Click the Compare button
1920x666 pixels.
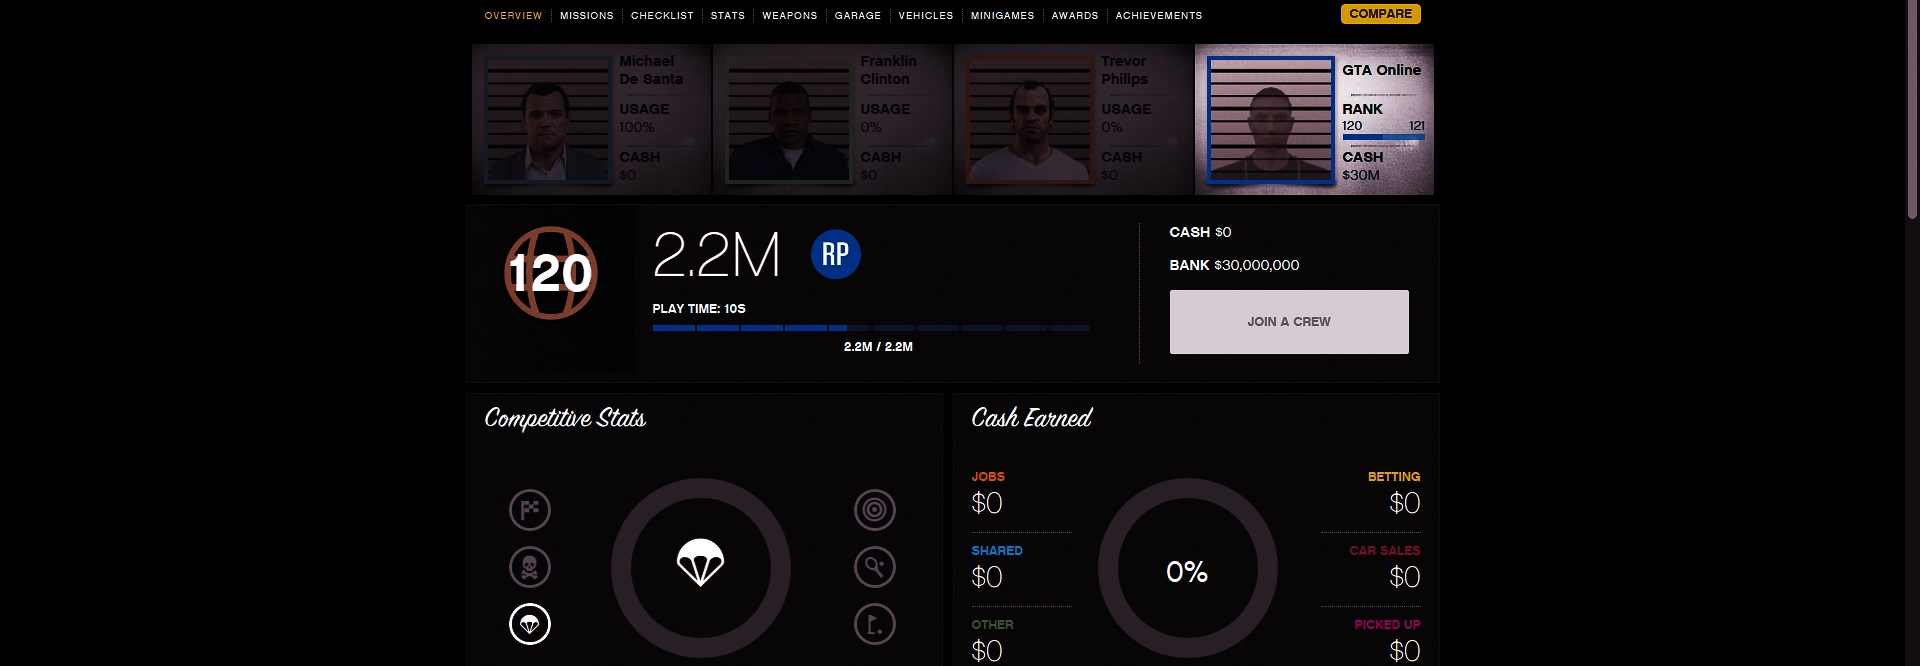pos(1381,14)
